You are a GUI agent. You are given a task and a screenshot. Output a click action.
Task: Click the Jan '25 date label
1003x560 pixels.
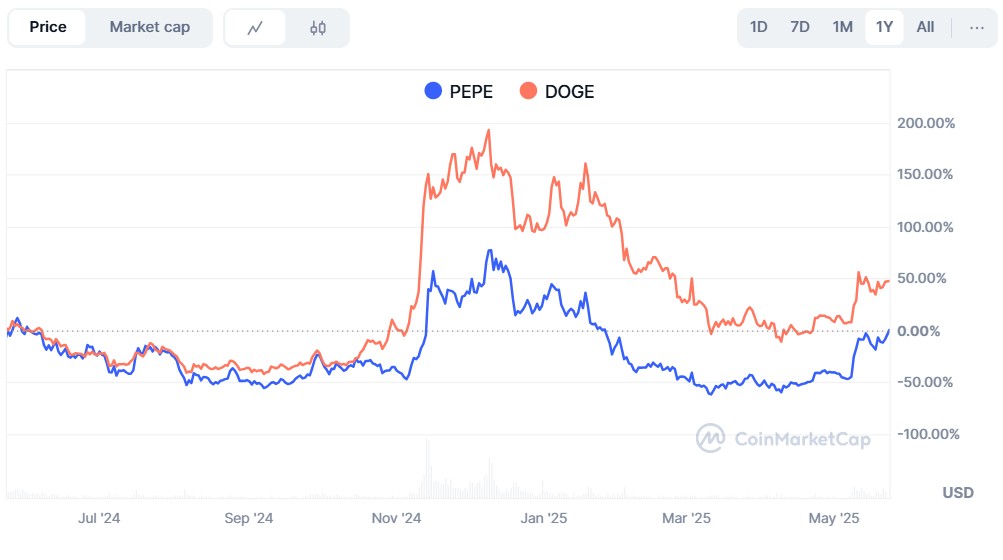click(x=545, y=518)
